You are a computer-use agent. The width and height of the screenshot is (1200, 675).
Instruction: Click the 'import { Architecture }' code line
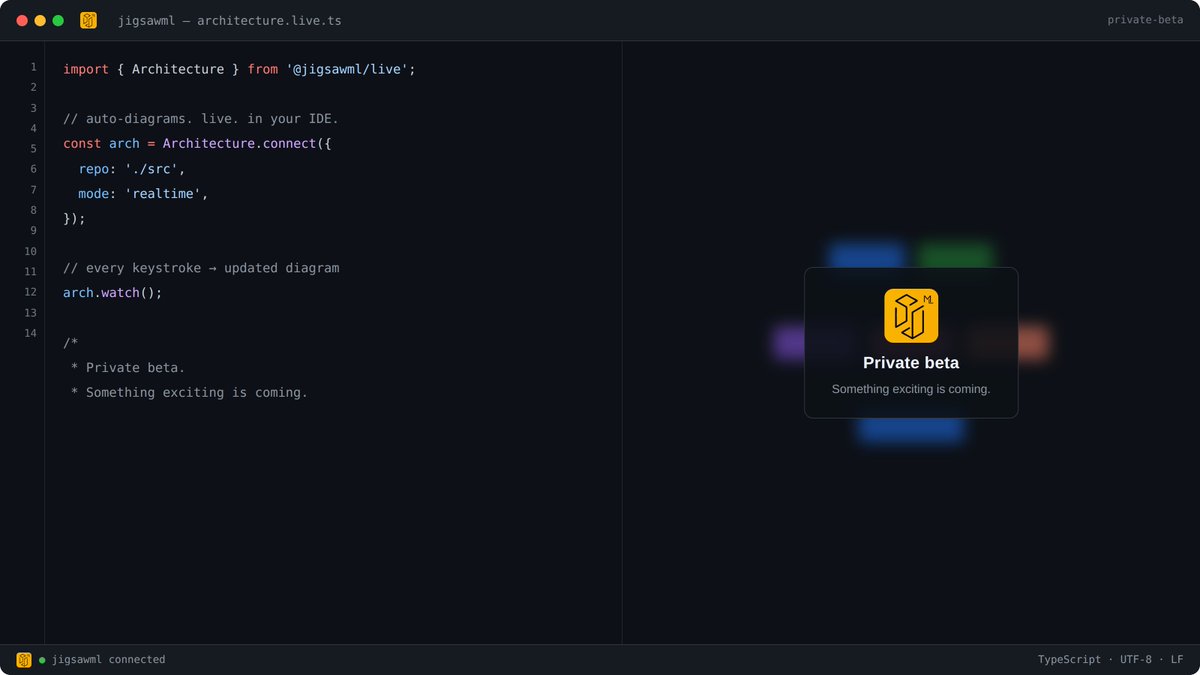(x=239, y=69)
